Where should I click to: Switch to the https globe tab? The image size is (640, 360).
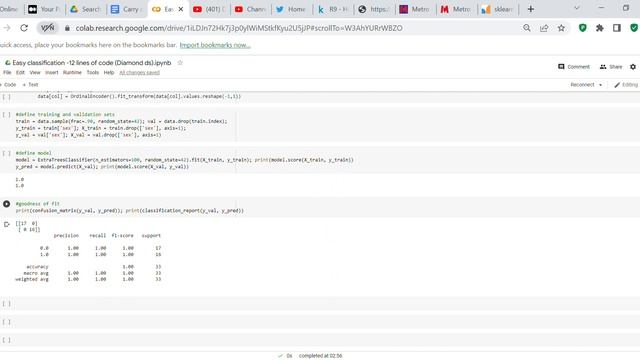(374, 9)
